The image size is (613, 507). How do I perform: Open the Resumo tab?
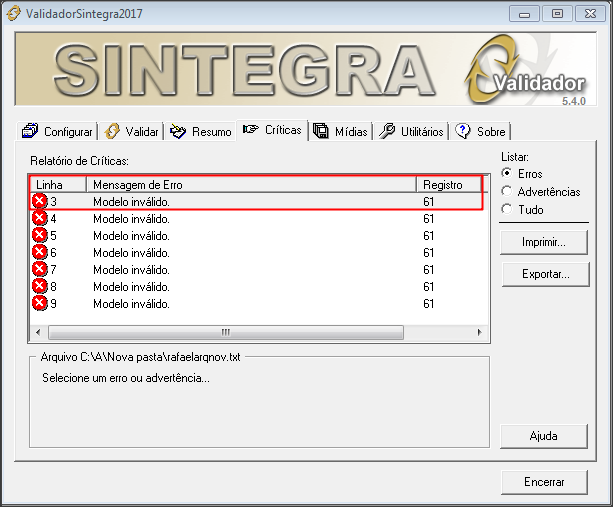[201, 131]
